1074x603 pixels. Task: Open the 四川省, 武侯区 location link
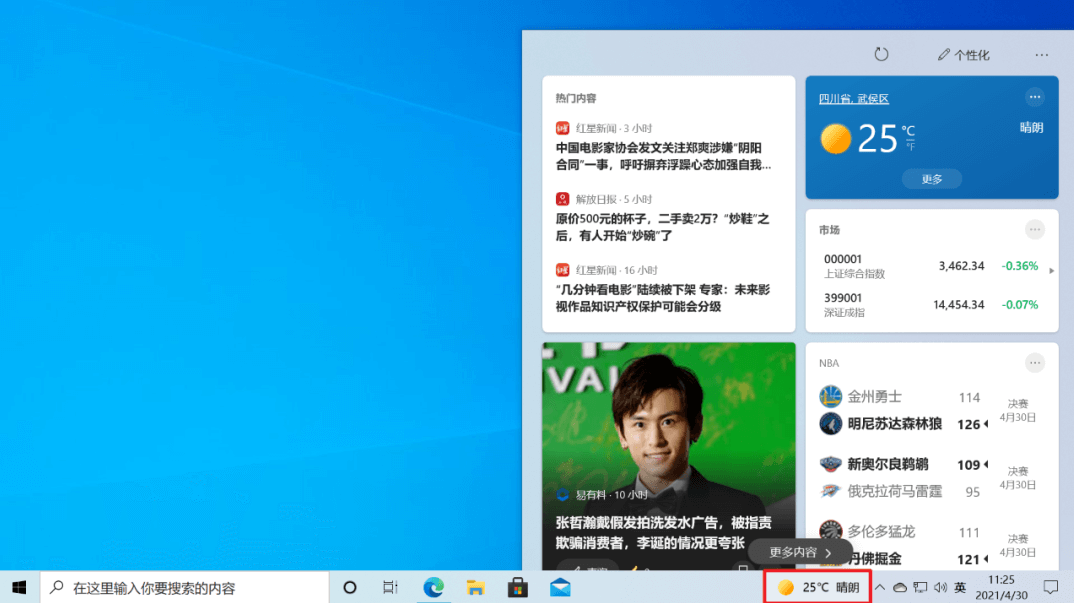(853, 99)
